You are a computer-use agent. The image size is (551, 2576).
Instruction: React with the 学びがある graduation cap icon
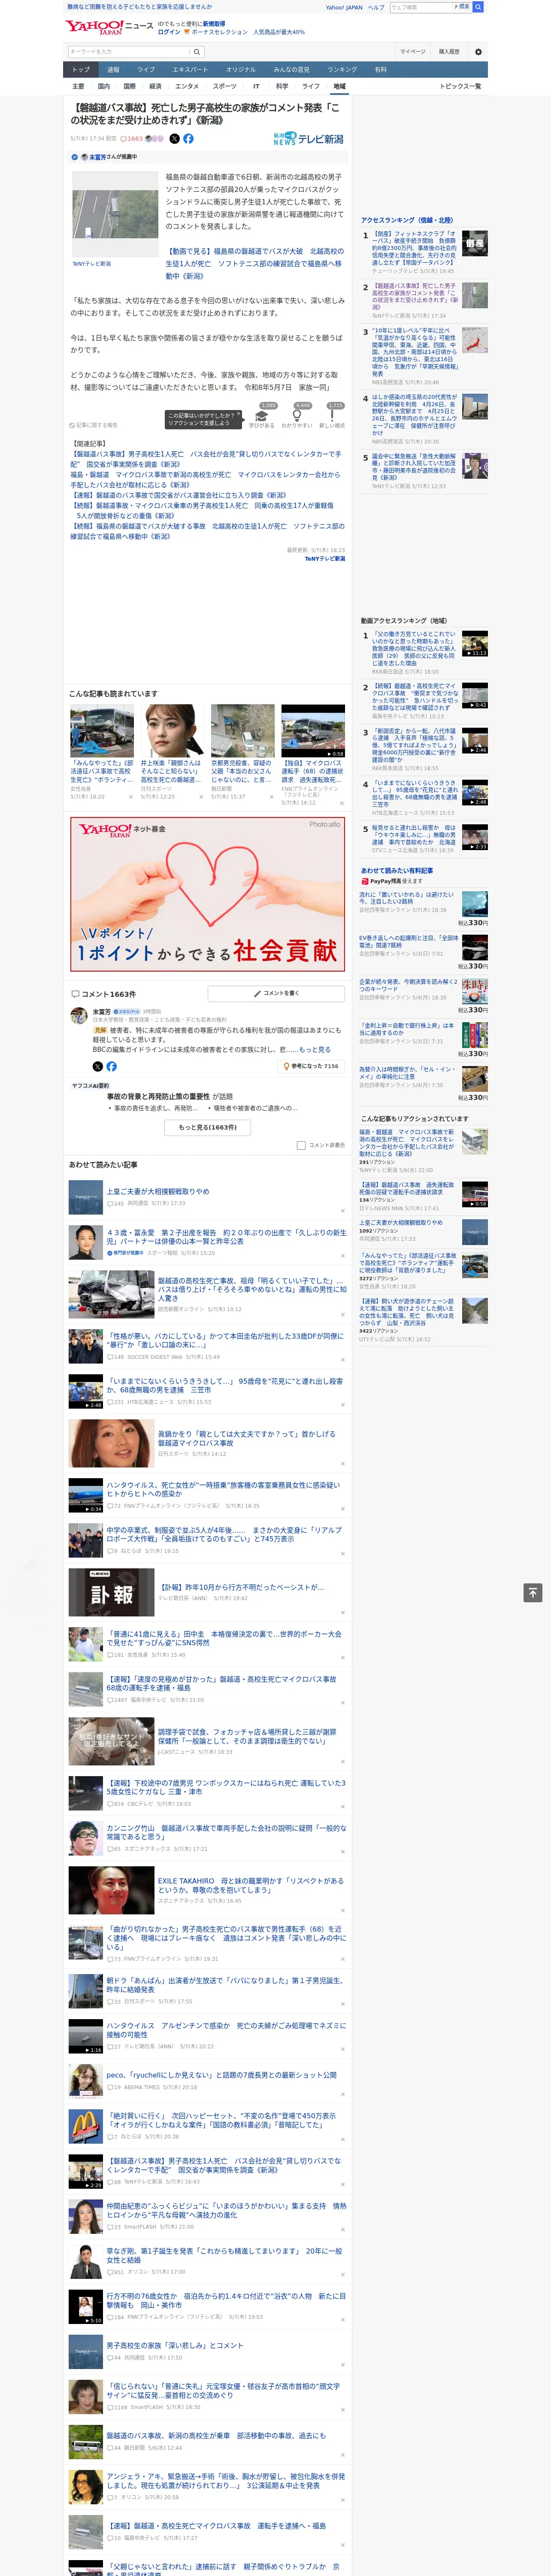(262, 416)
